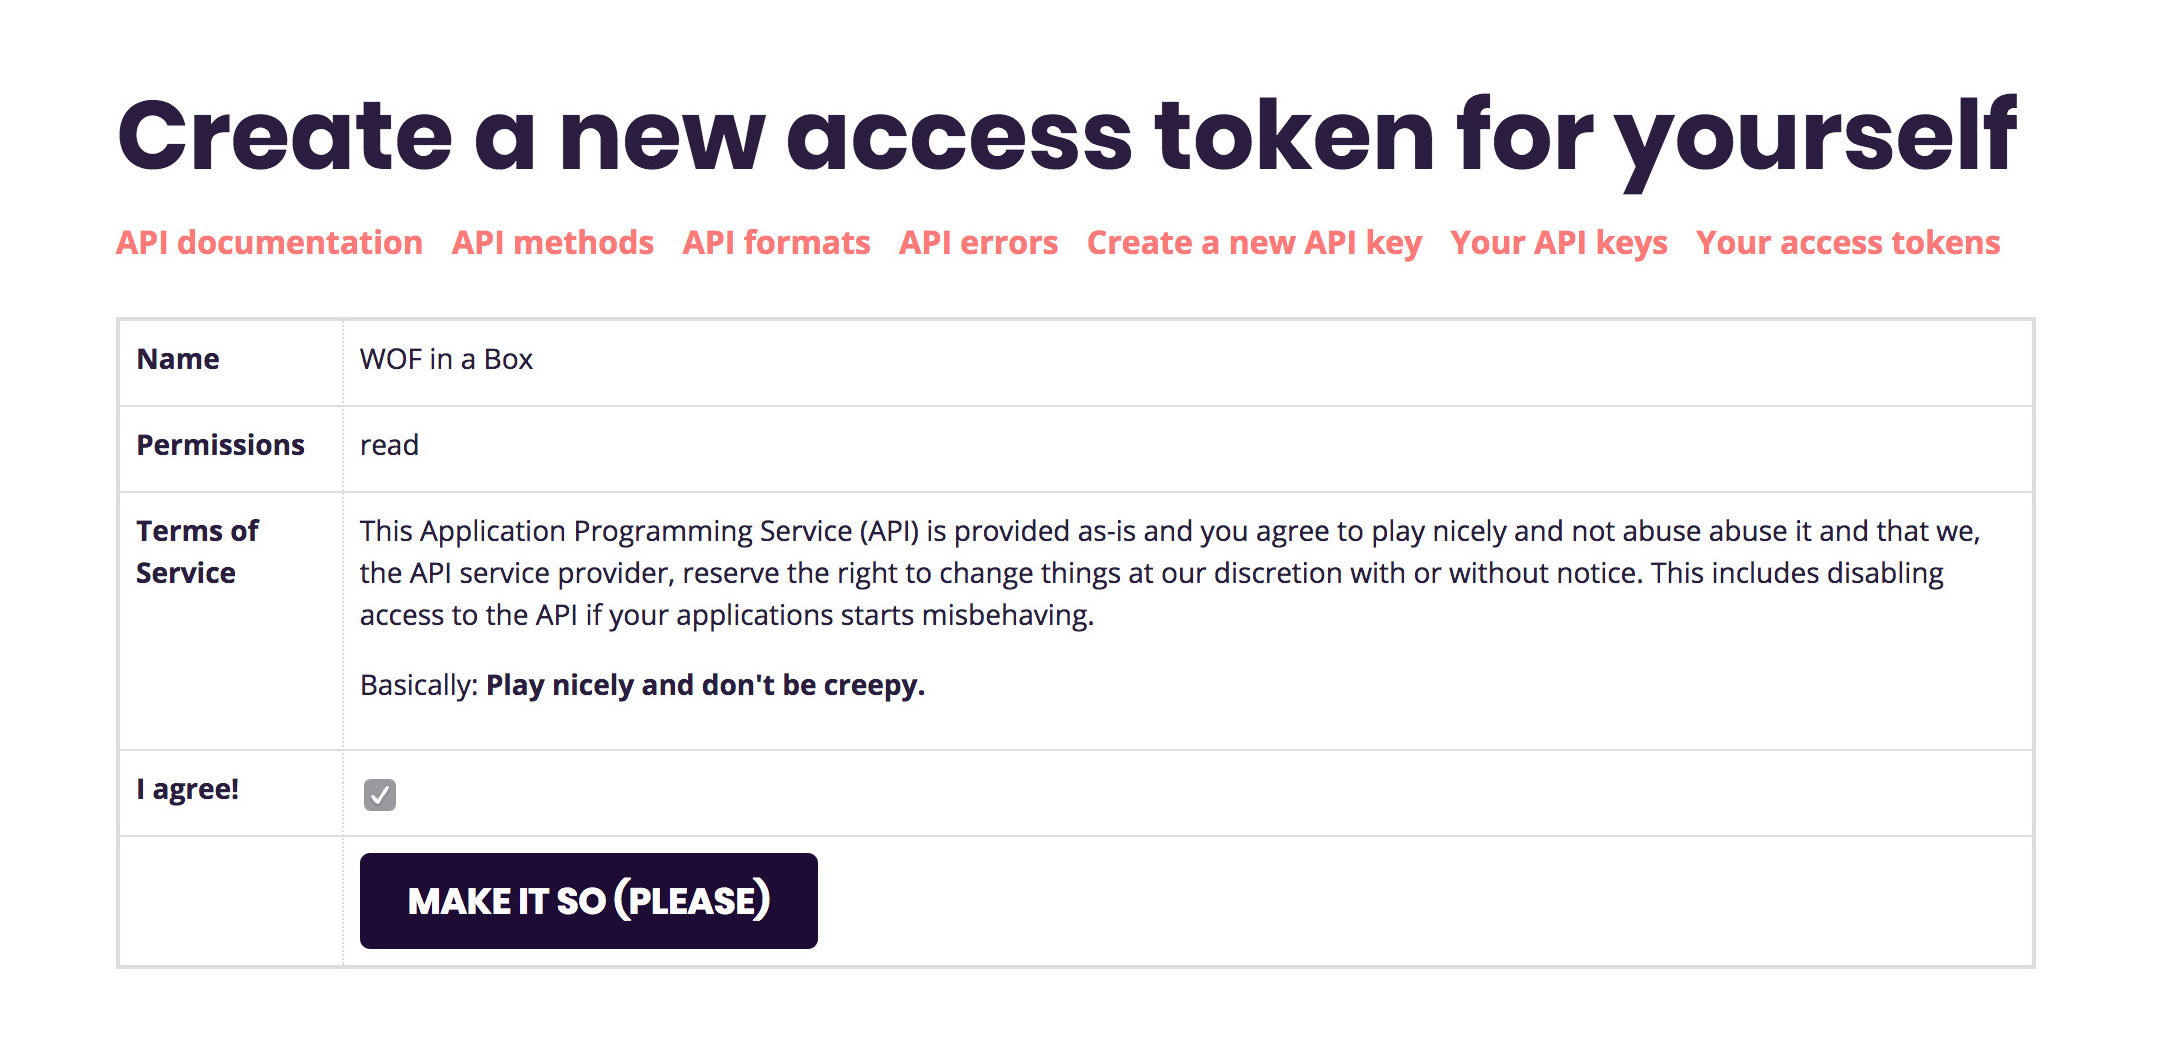The height and width of the screenshot is (1055, 2182).
Task: Go to Your access tokens
Action: pyautogui.click(x=1848, y=243)
